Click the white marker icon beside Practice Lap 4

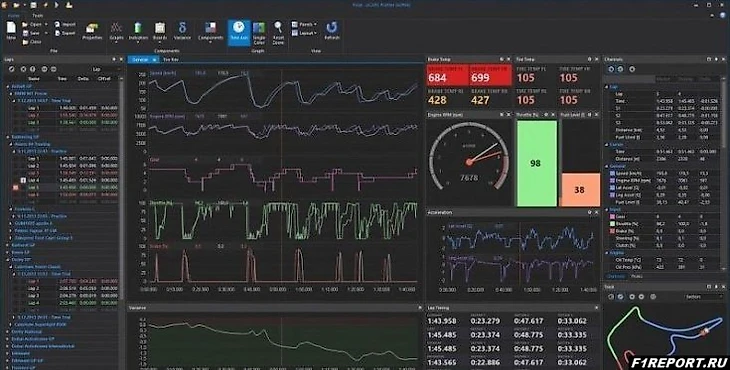click(x=23, y=180)
